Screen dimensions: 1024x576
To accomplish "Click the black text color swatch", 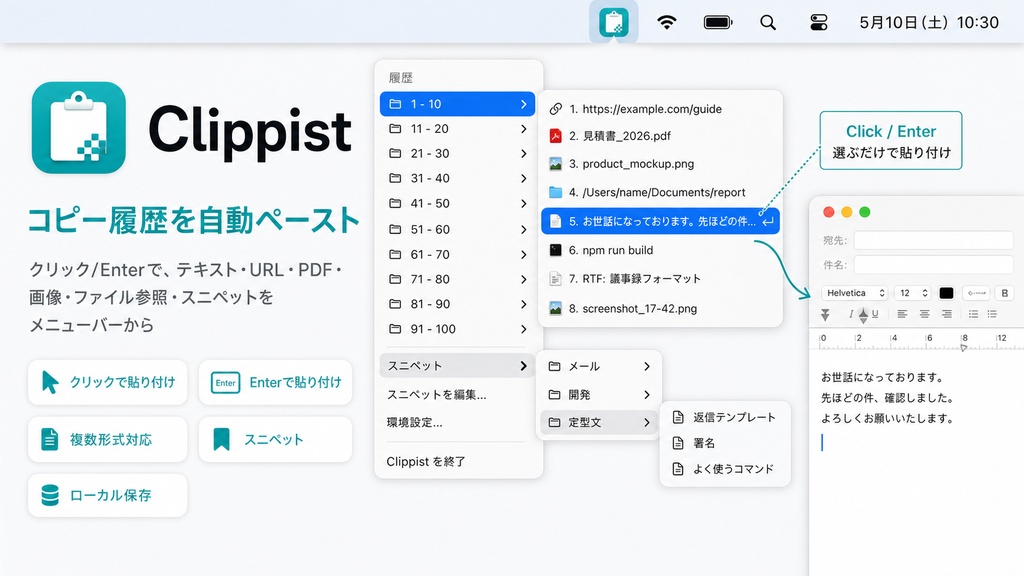I will (946, 293).
